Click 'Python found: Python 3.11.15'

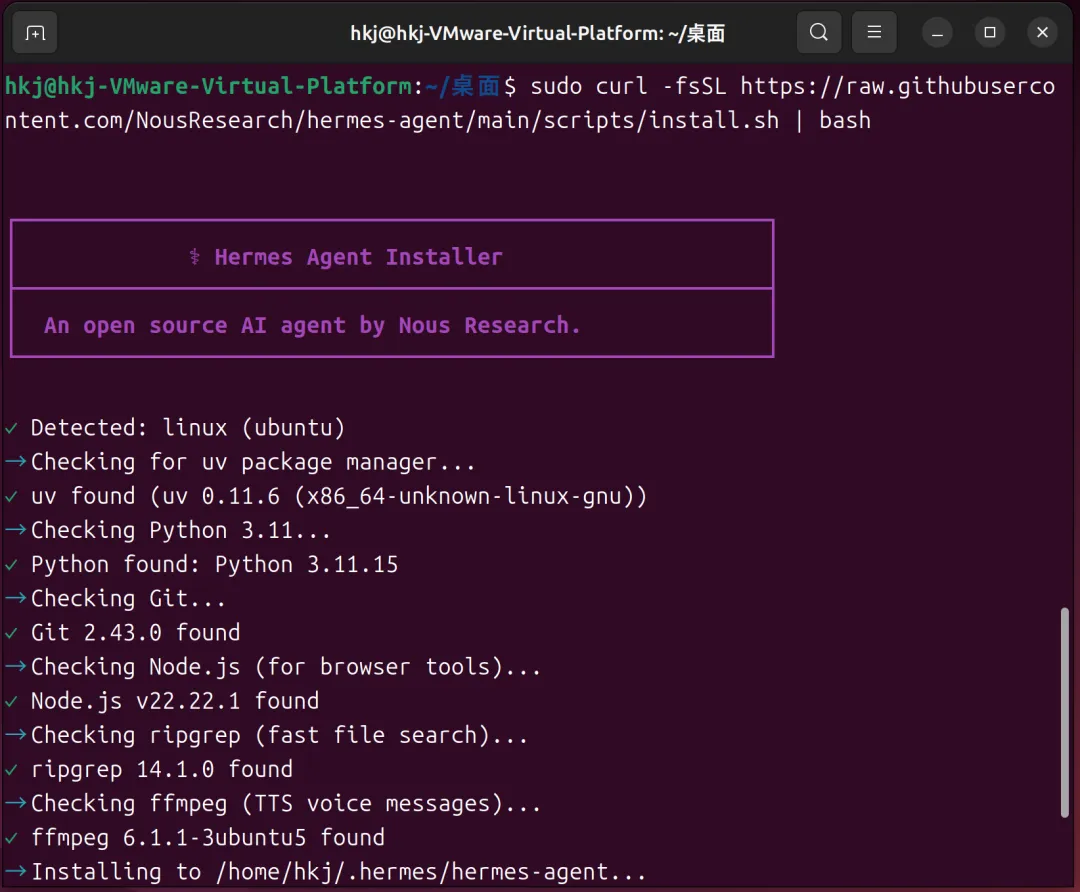click(214, 565)
